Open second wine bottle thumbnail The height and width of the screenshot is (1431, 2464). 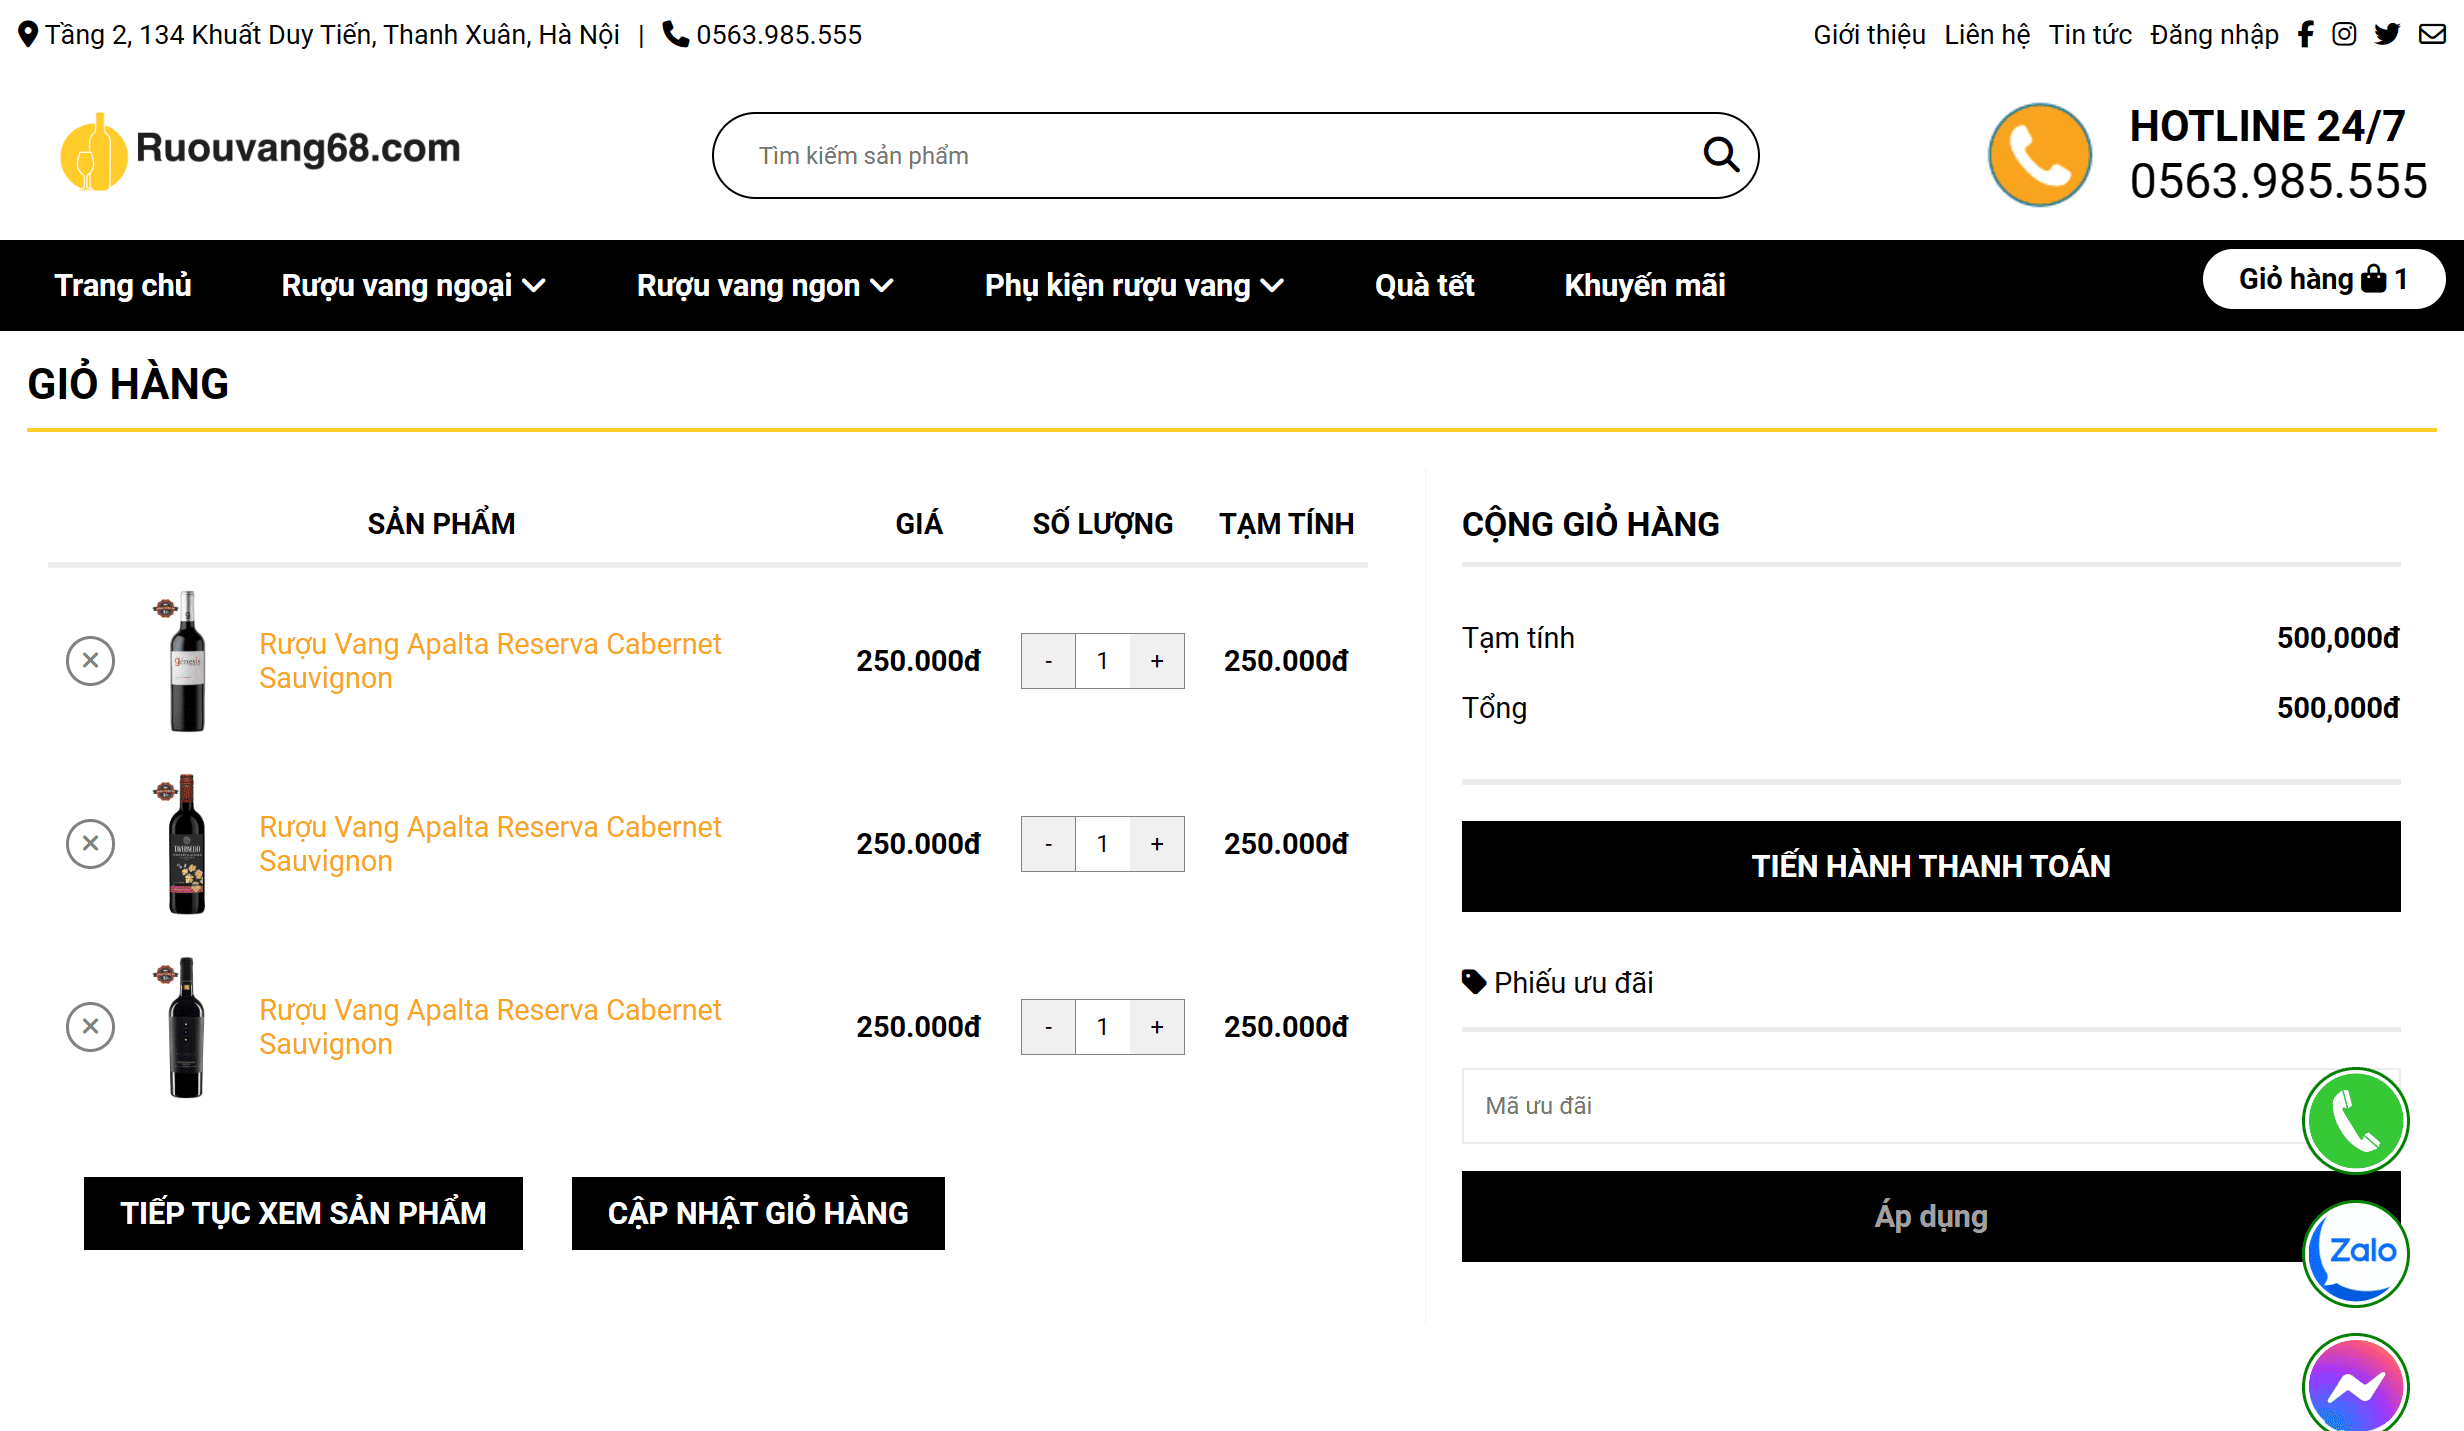click(186, 844)
